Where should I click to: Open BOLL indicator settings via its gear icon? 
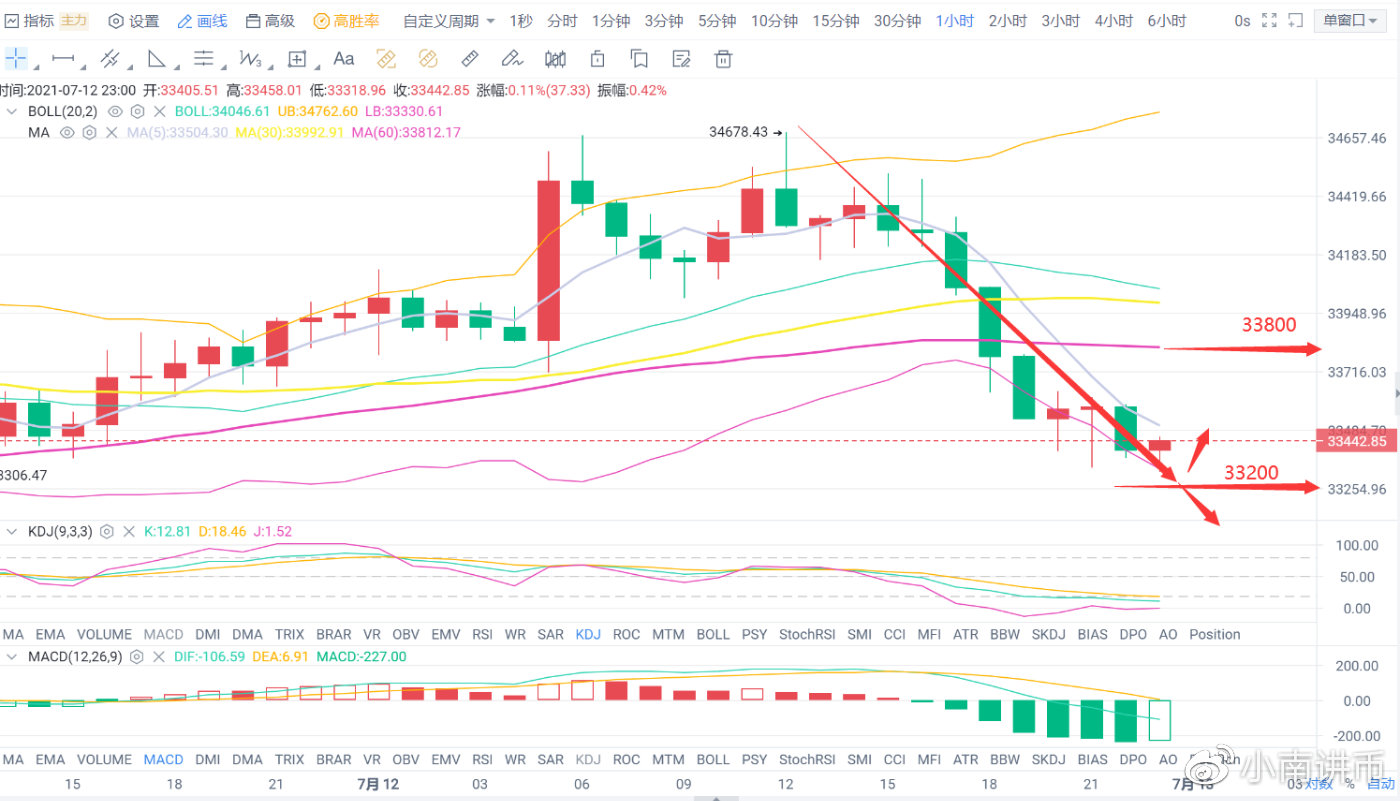click(138, 111)
